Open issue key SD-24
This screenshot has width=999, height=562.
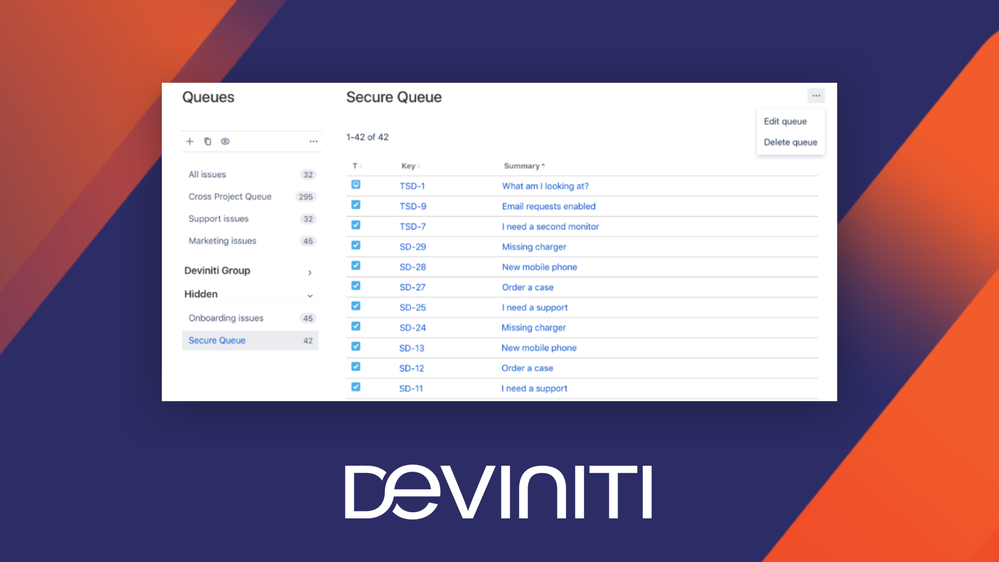[x=413, y=328]
